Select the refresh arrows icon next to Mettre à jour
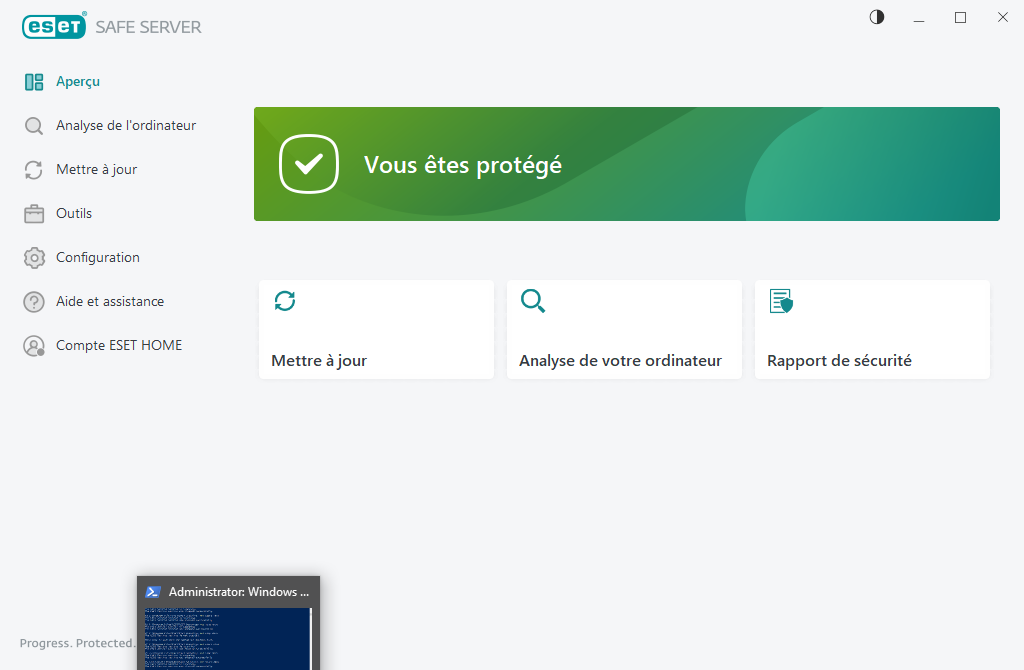This screenshot has height=670, width=1024. pyautogui.click(x=33, y=169)
